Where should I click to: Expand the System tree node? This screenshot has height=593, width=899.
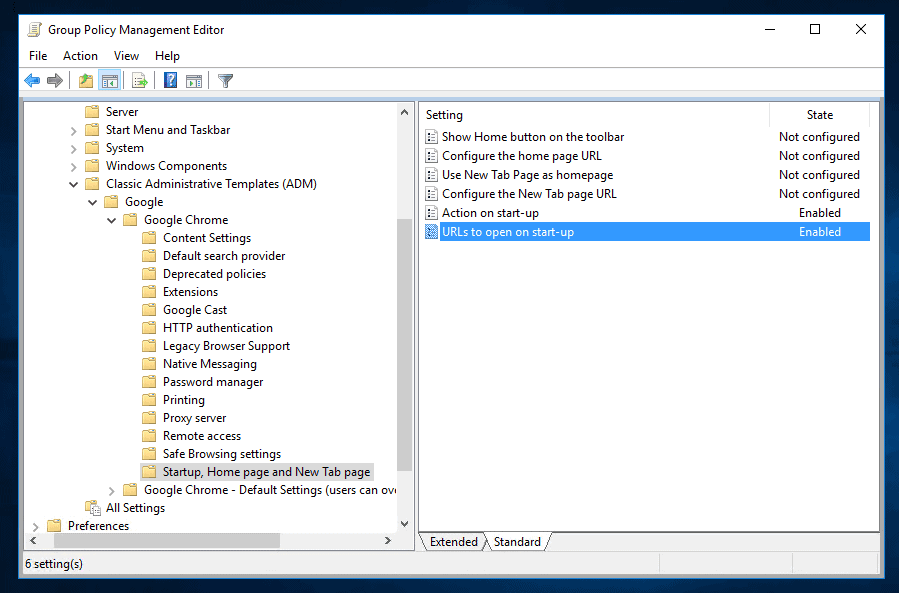(x=73, y=149)
